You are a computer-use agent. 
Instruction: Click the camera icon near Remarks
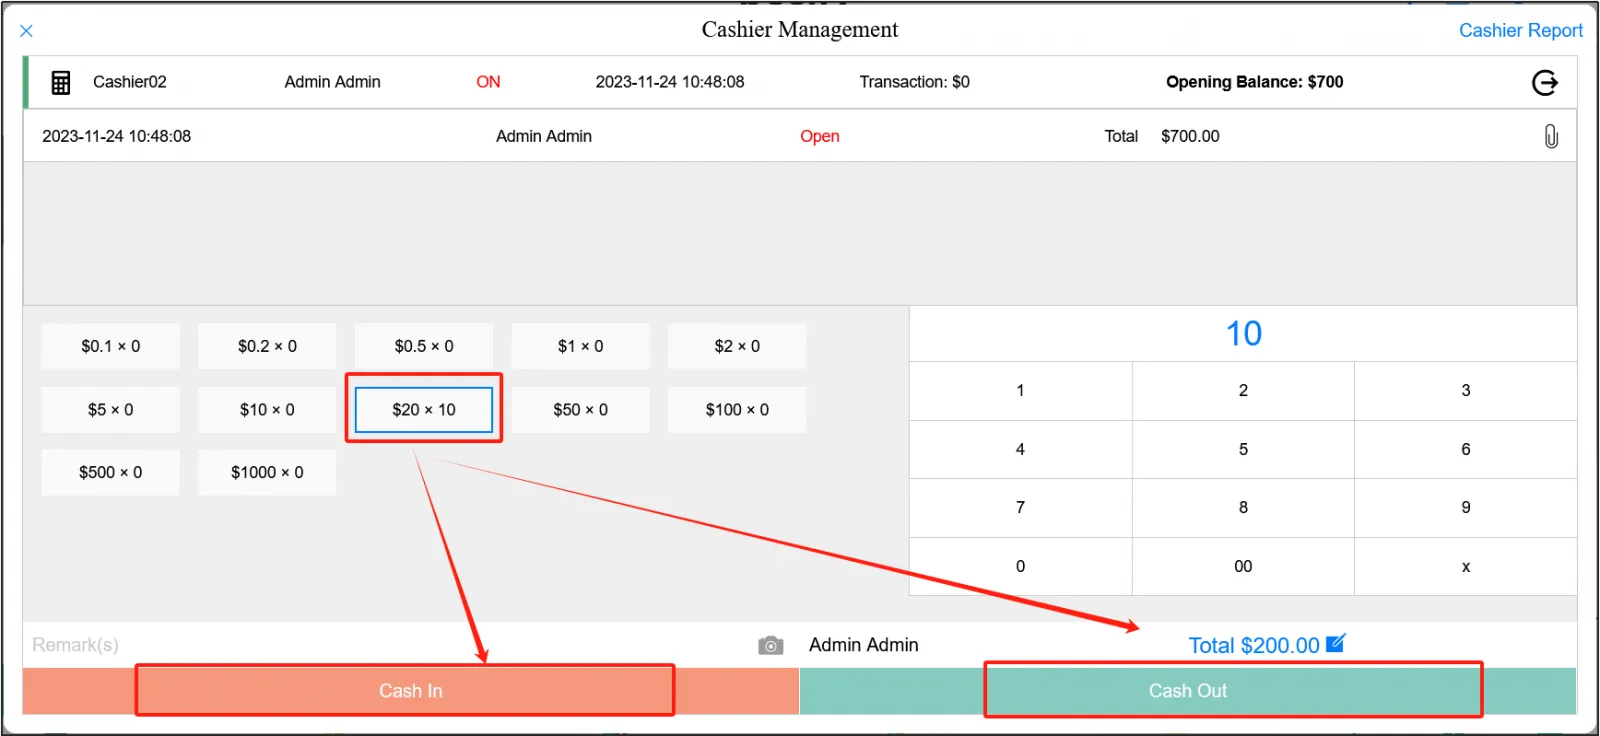[770, 646]
